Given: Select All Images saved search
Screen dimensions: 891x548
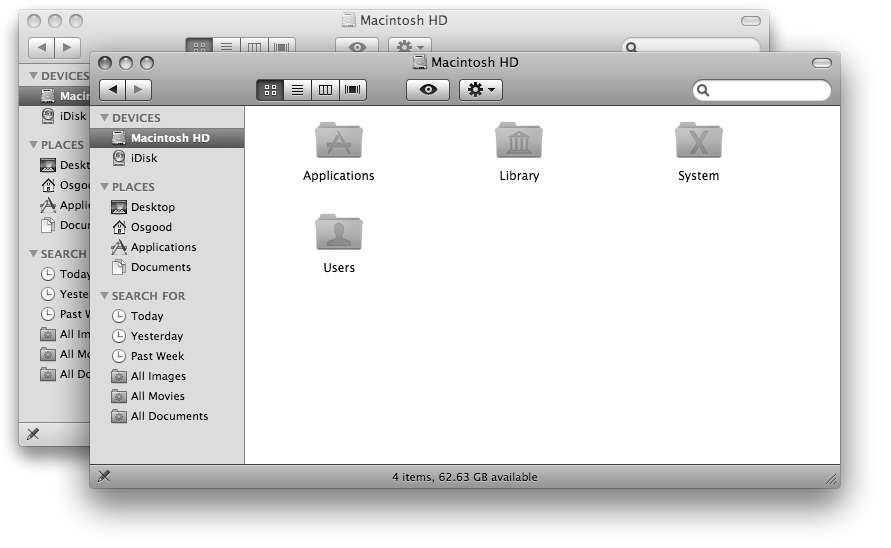Looking at the screenshot, I should (158, 376).
